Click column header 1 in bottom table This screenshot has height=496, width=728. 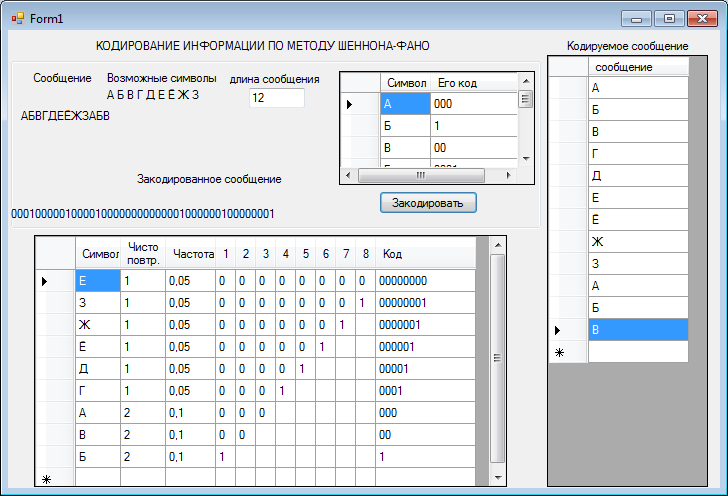click(226, 254)
